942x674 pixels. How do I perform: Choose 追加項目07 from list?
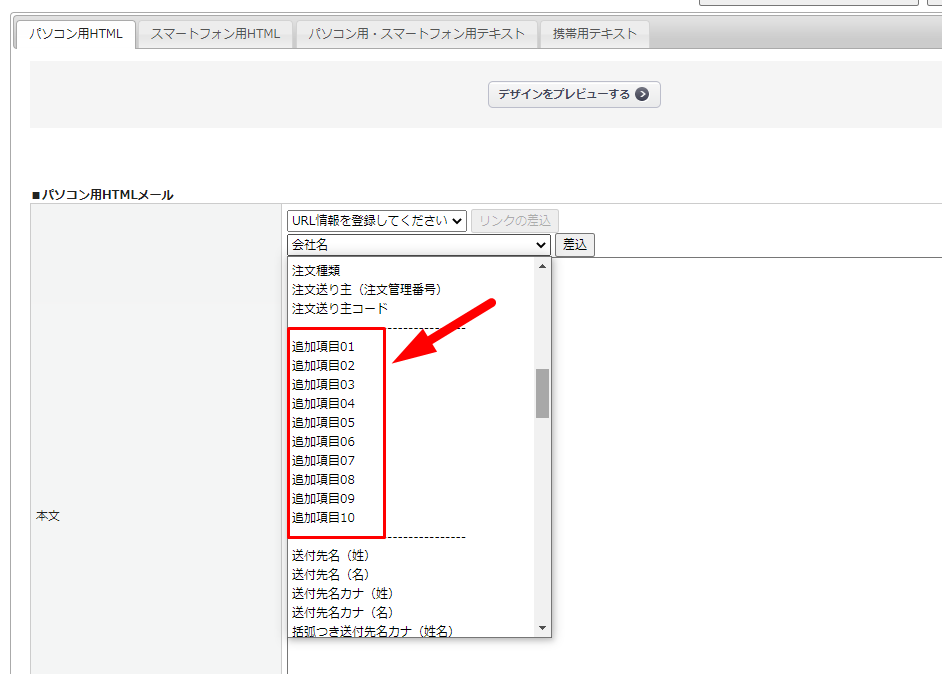[x=411, y=461]
